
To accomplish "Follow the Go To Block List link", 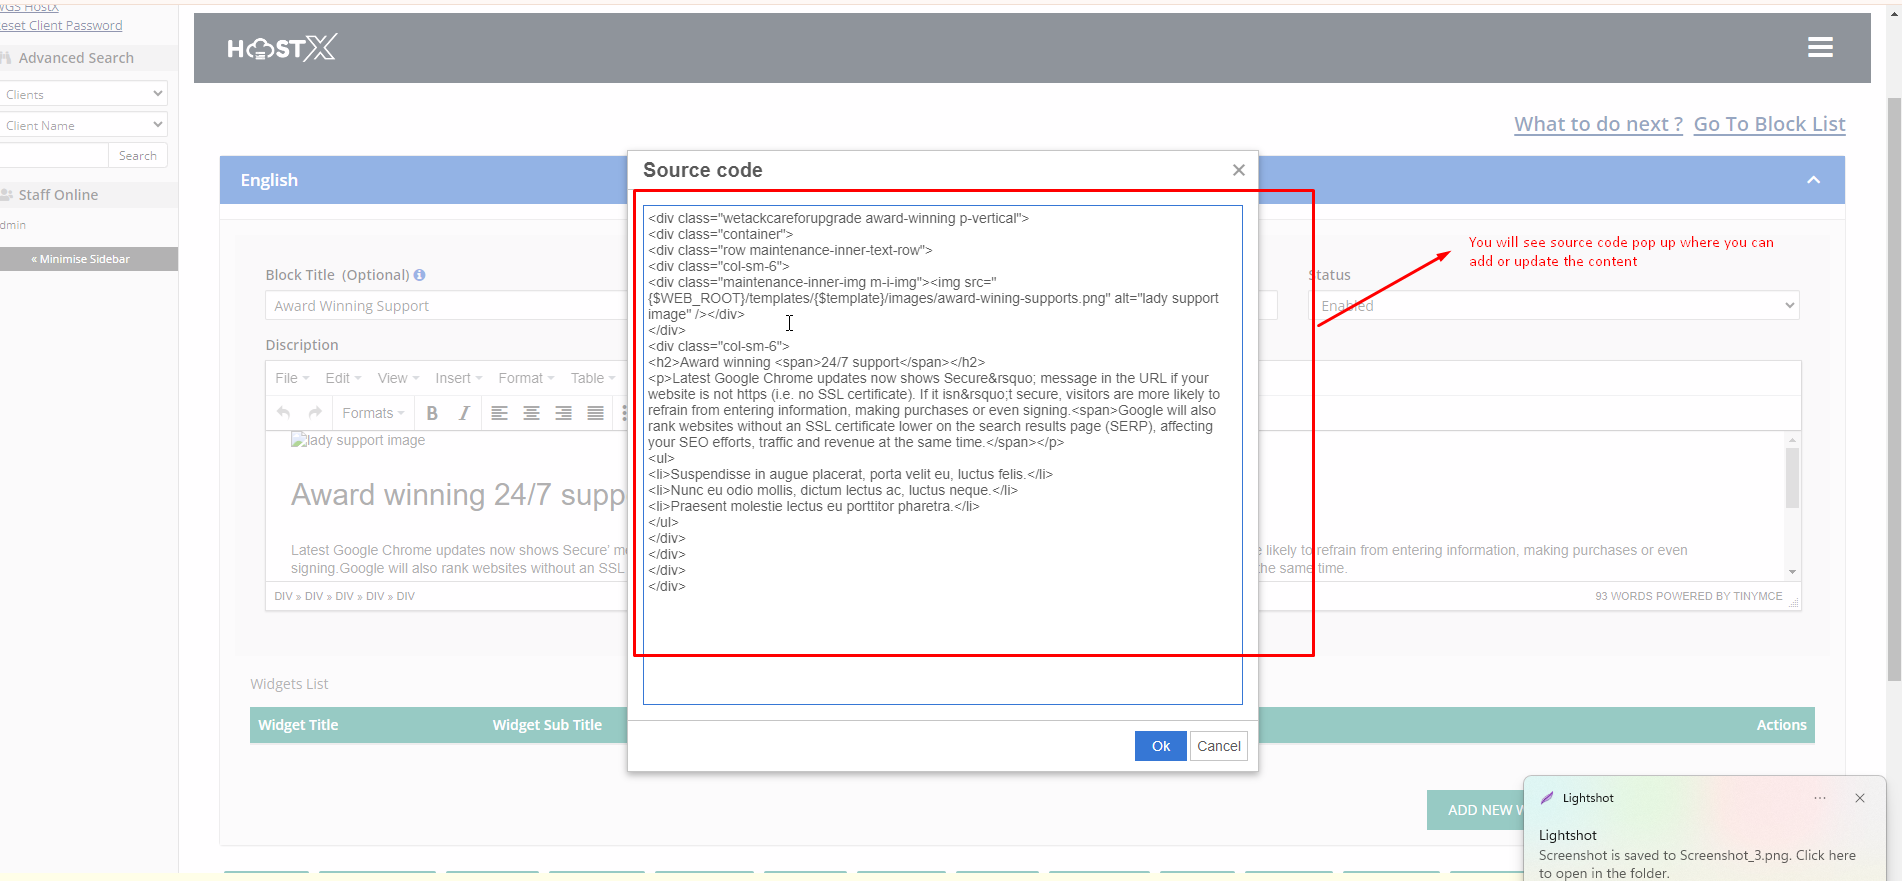I will [x=1768, y=124].
